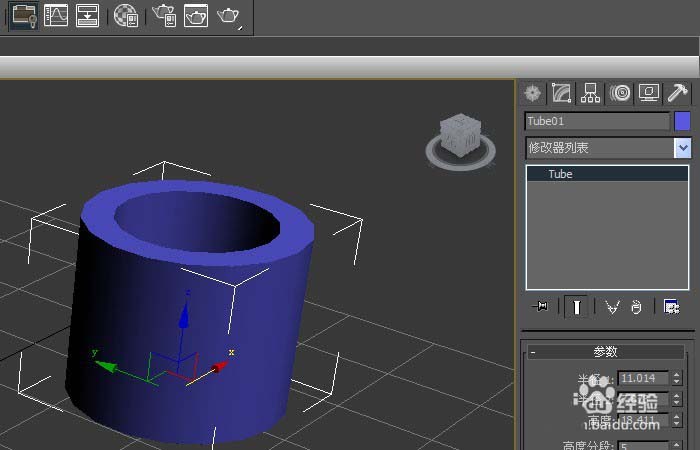
Task: Open the Rendered Frame Window
Action: tap(196, 16)
